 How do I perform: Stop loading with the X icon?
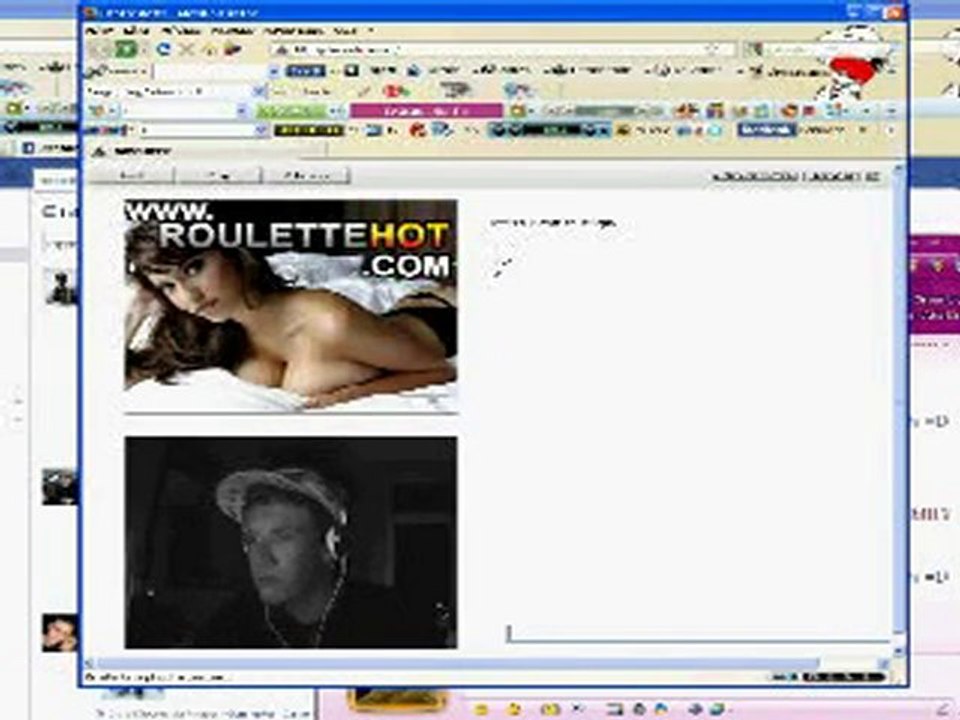186,50
